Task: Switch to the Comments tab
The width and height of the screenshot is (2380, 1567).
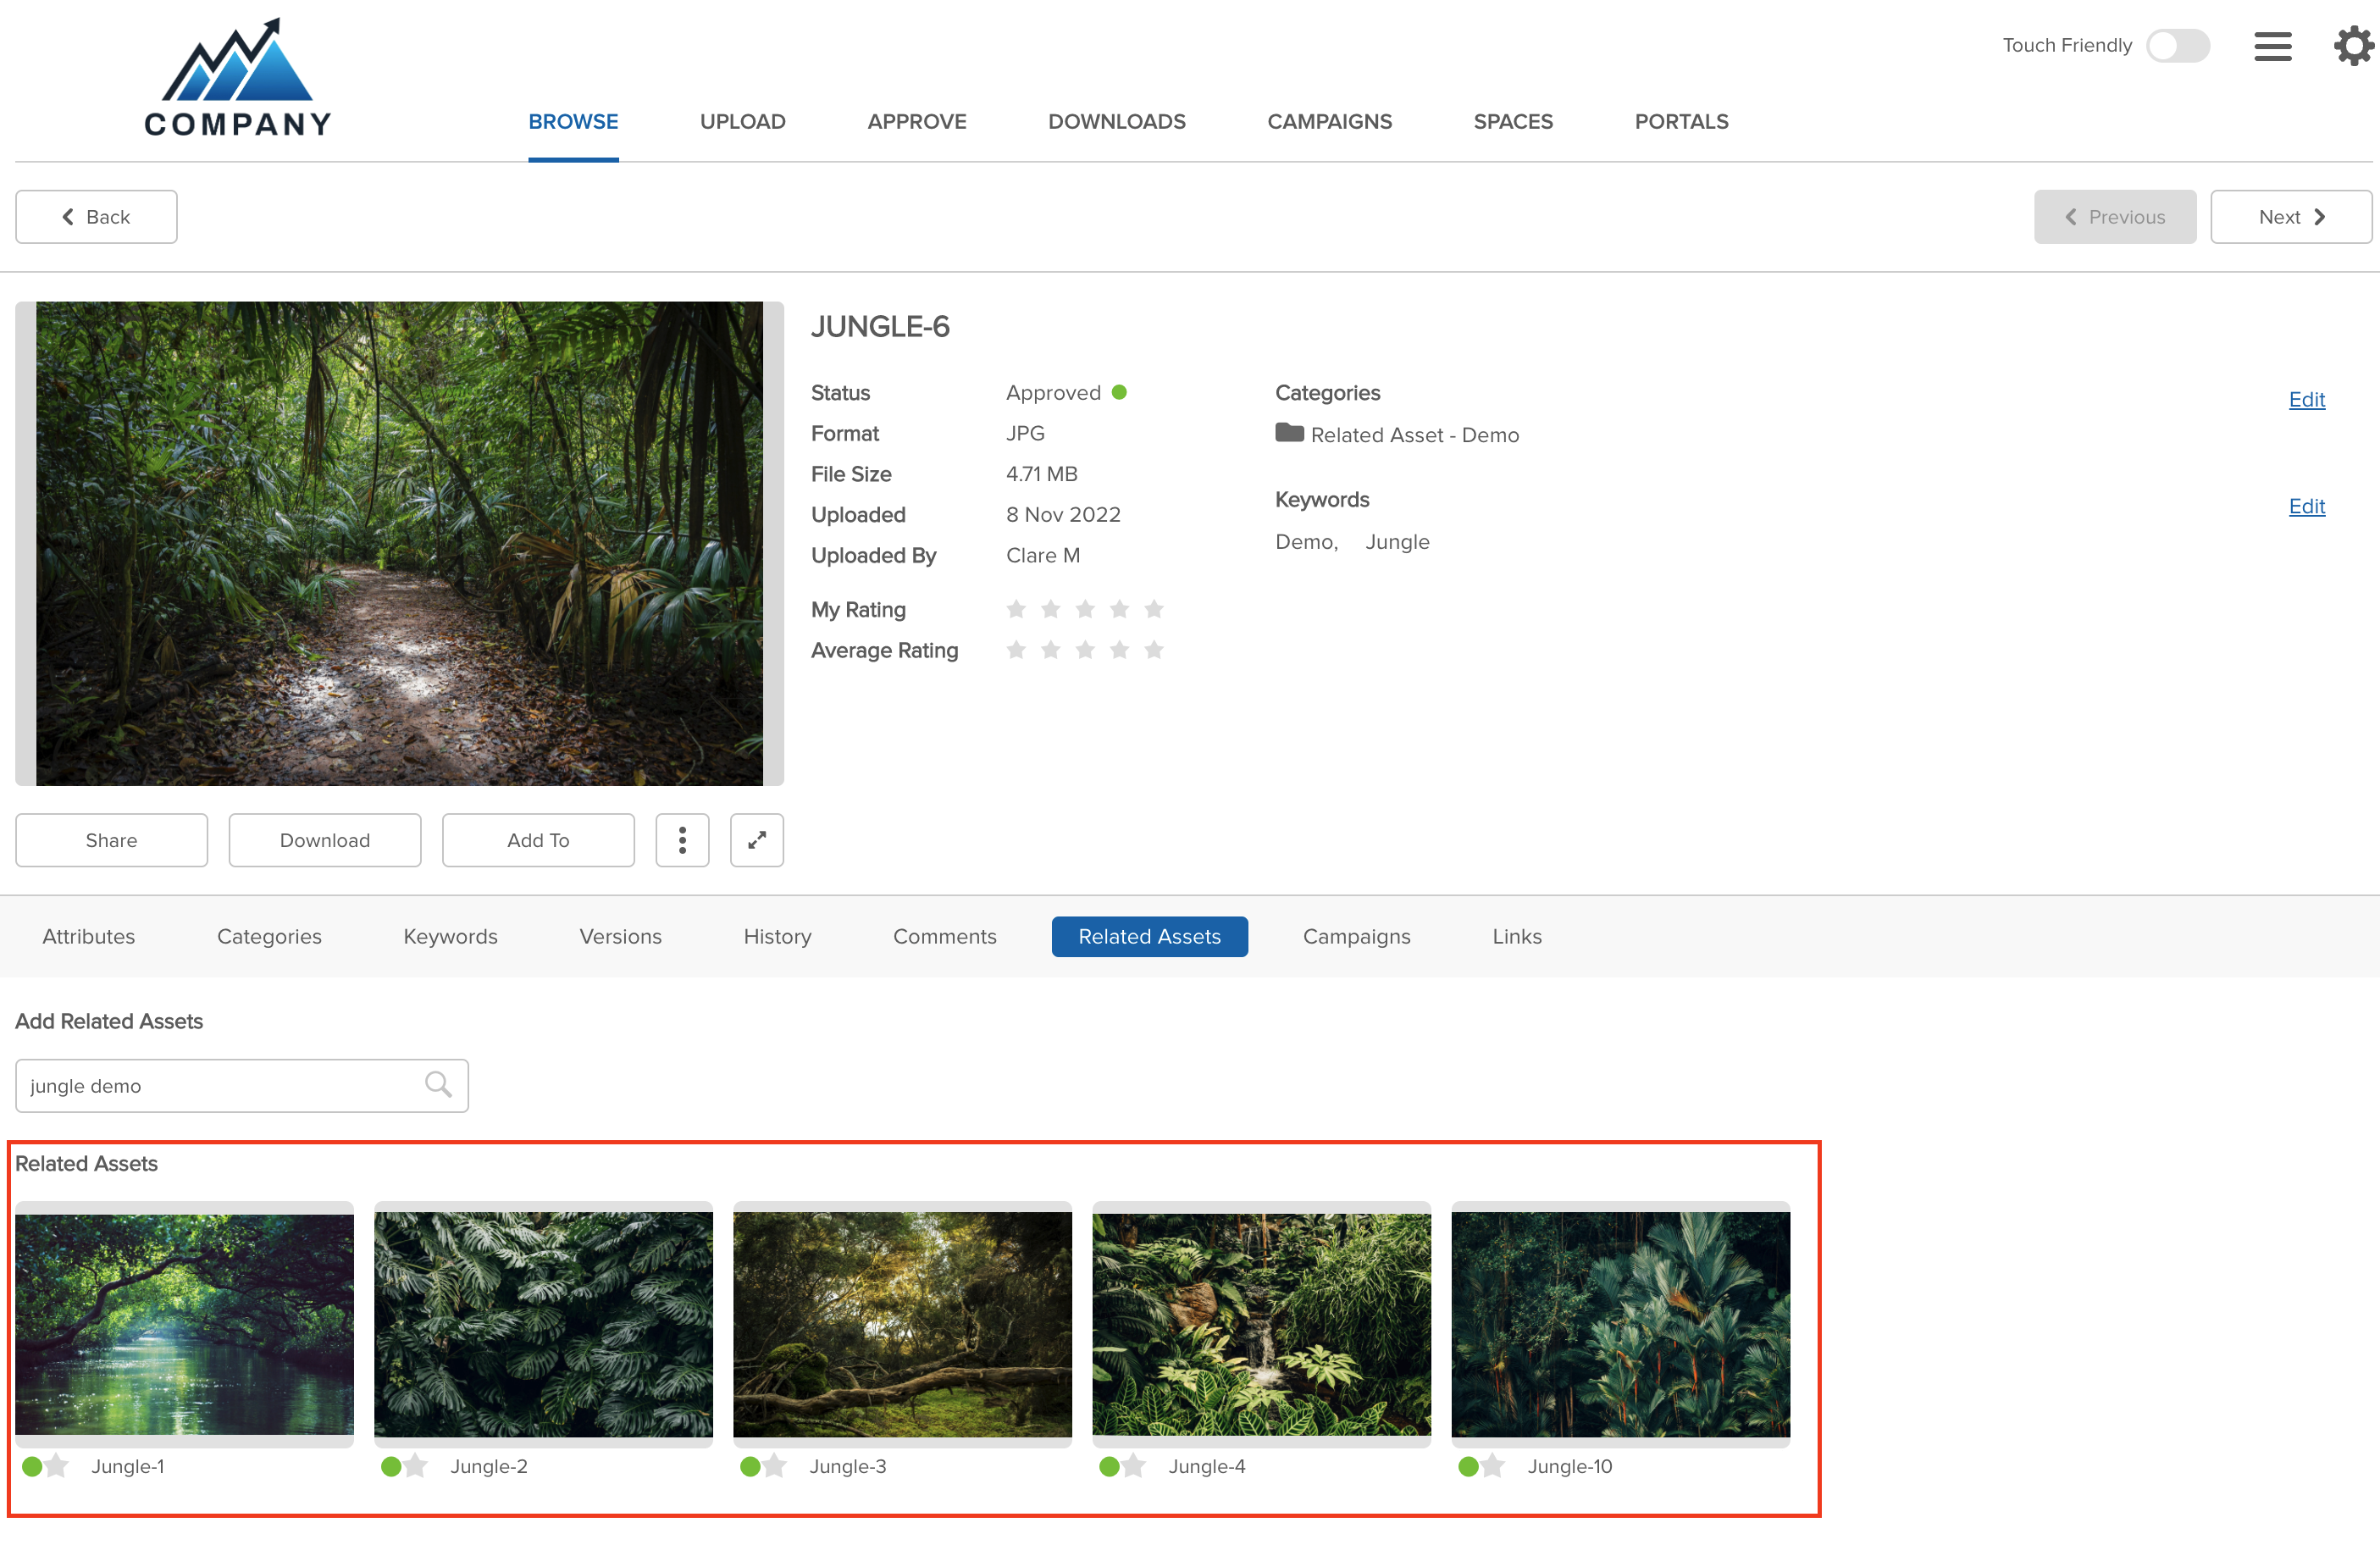Action: [944, 936]
